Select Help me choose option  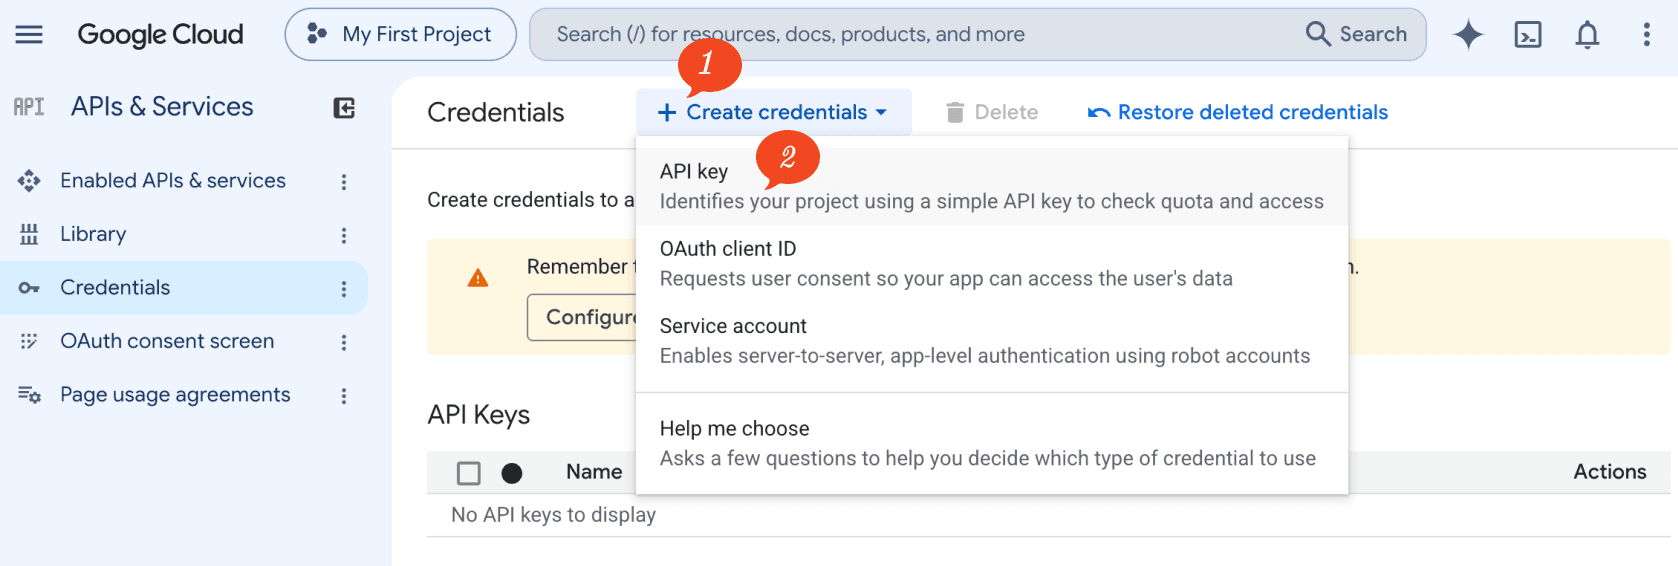992,443
